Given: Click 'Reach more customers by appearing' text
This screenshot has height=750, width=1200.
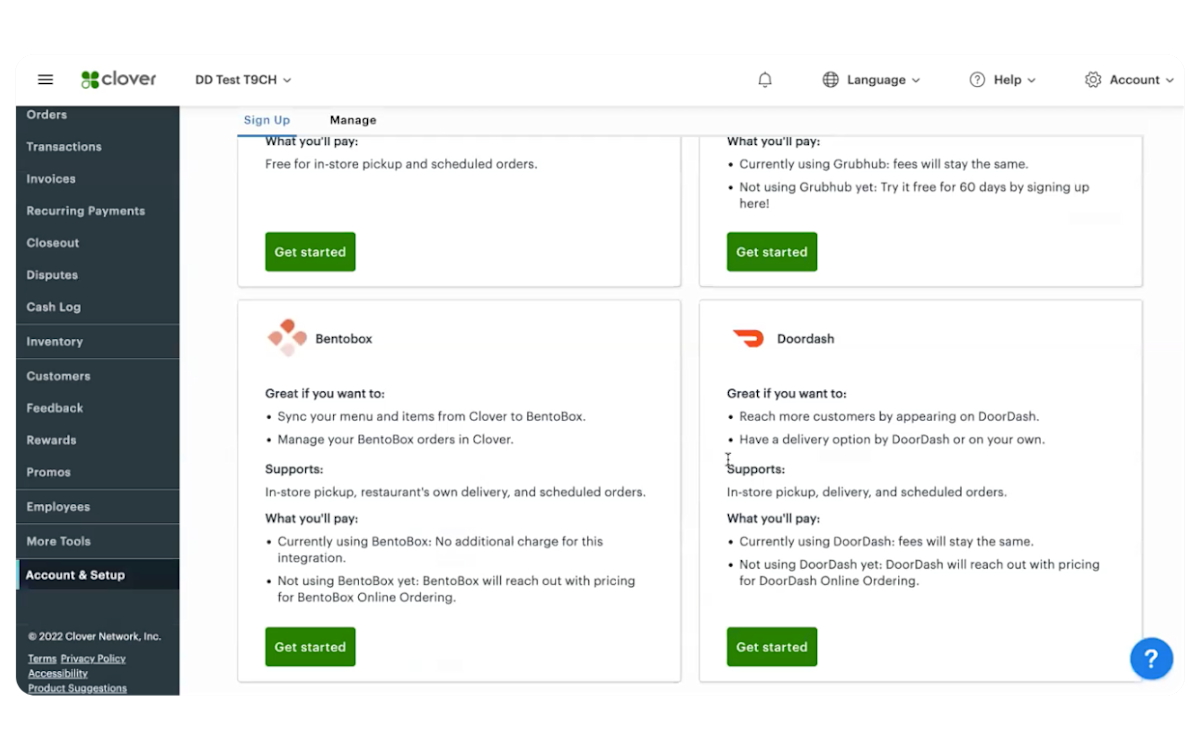Looking at the screenshot, I should [889, 416].
